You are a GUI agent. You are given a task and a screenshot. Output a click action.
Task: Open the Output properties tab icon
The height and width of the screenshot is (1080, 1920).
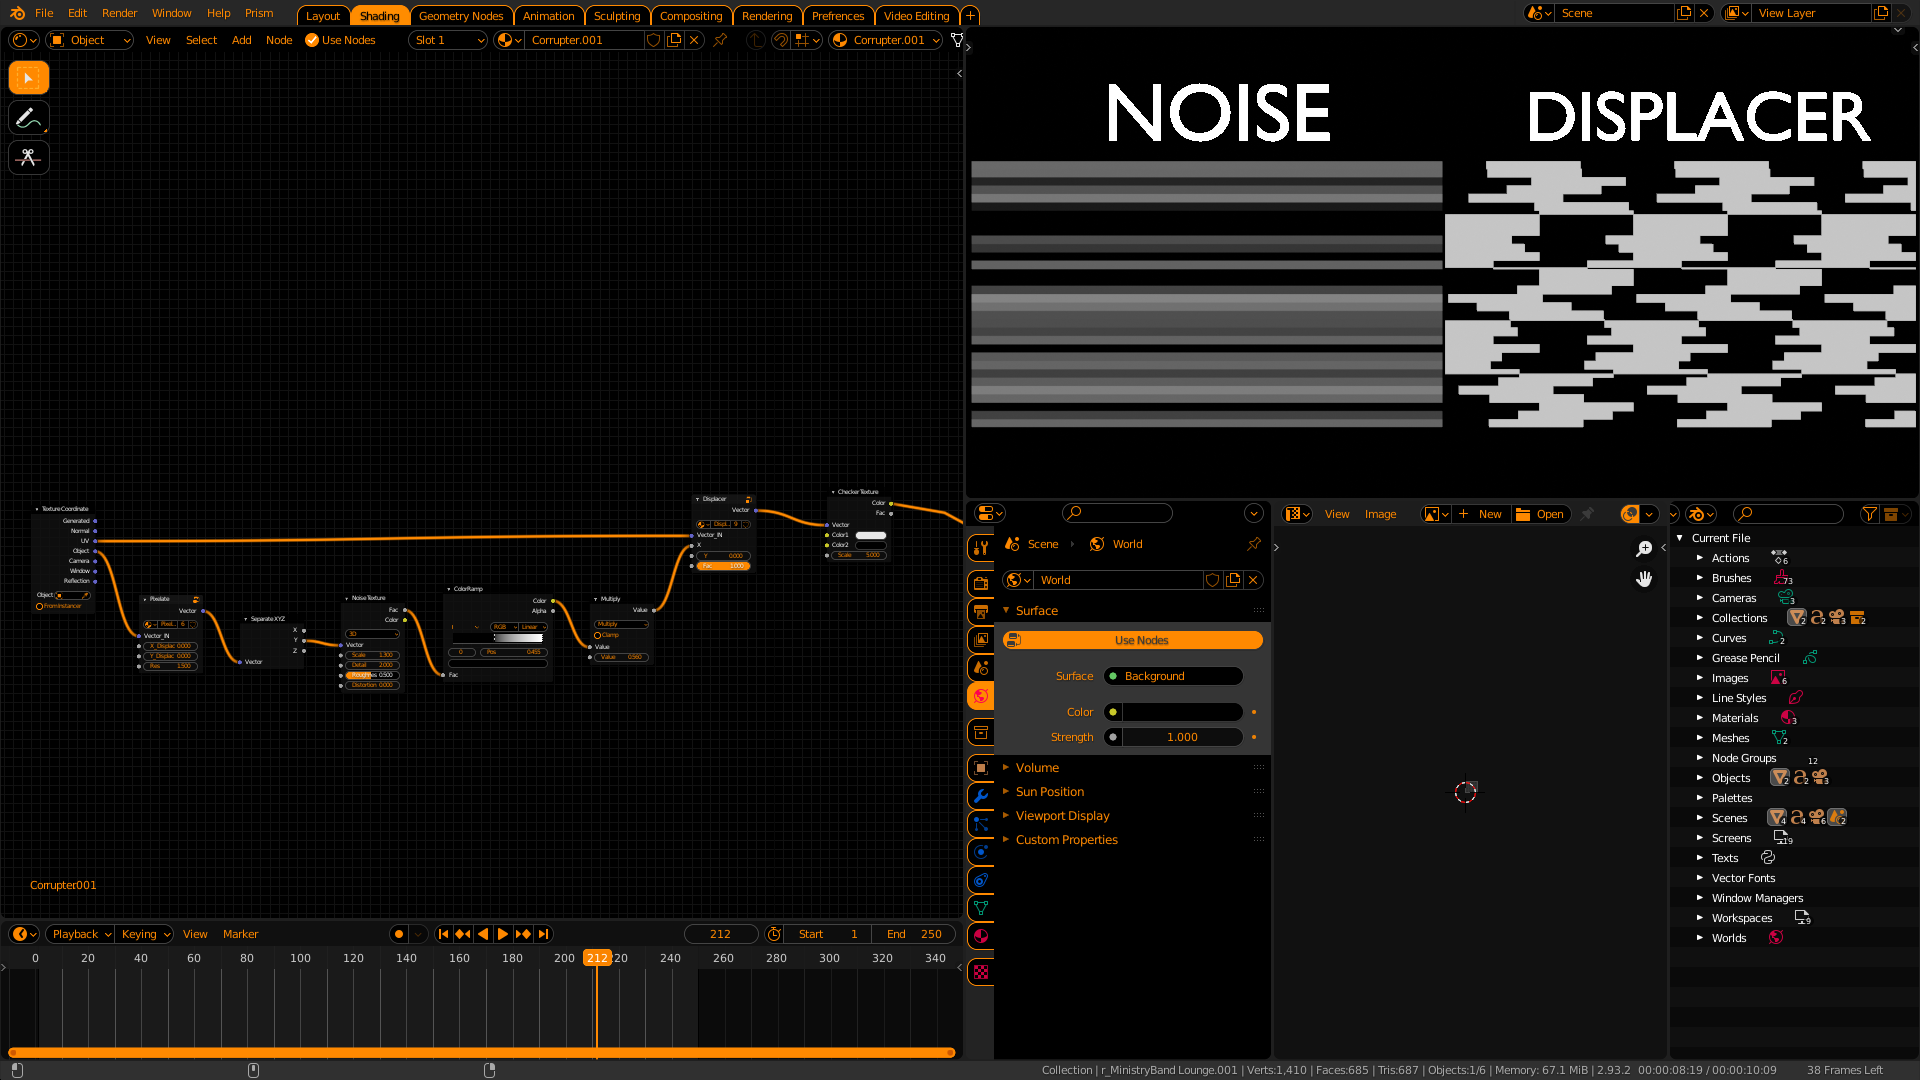point(981,612)
